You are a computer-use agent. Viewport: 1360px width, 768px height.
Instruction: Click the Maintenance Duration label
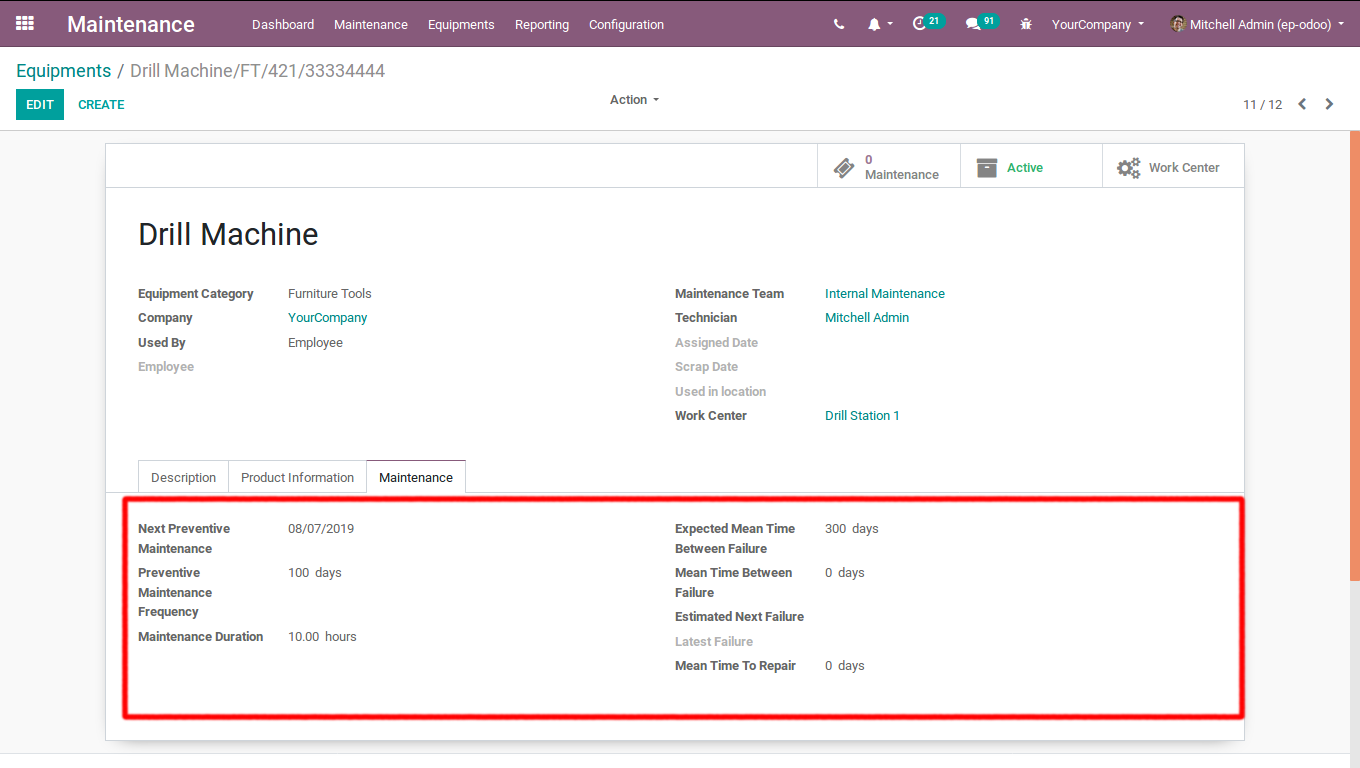pos(201,637)
